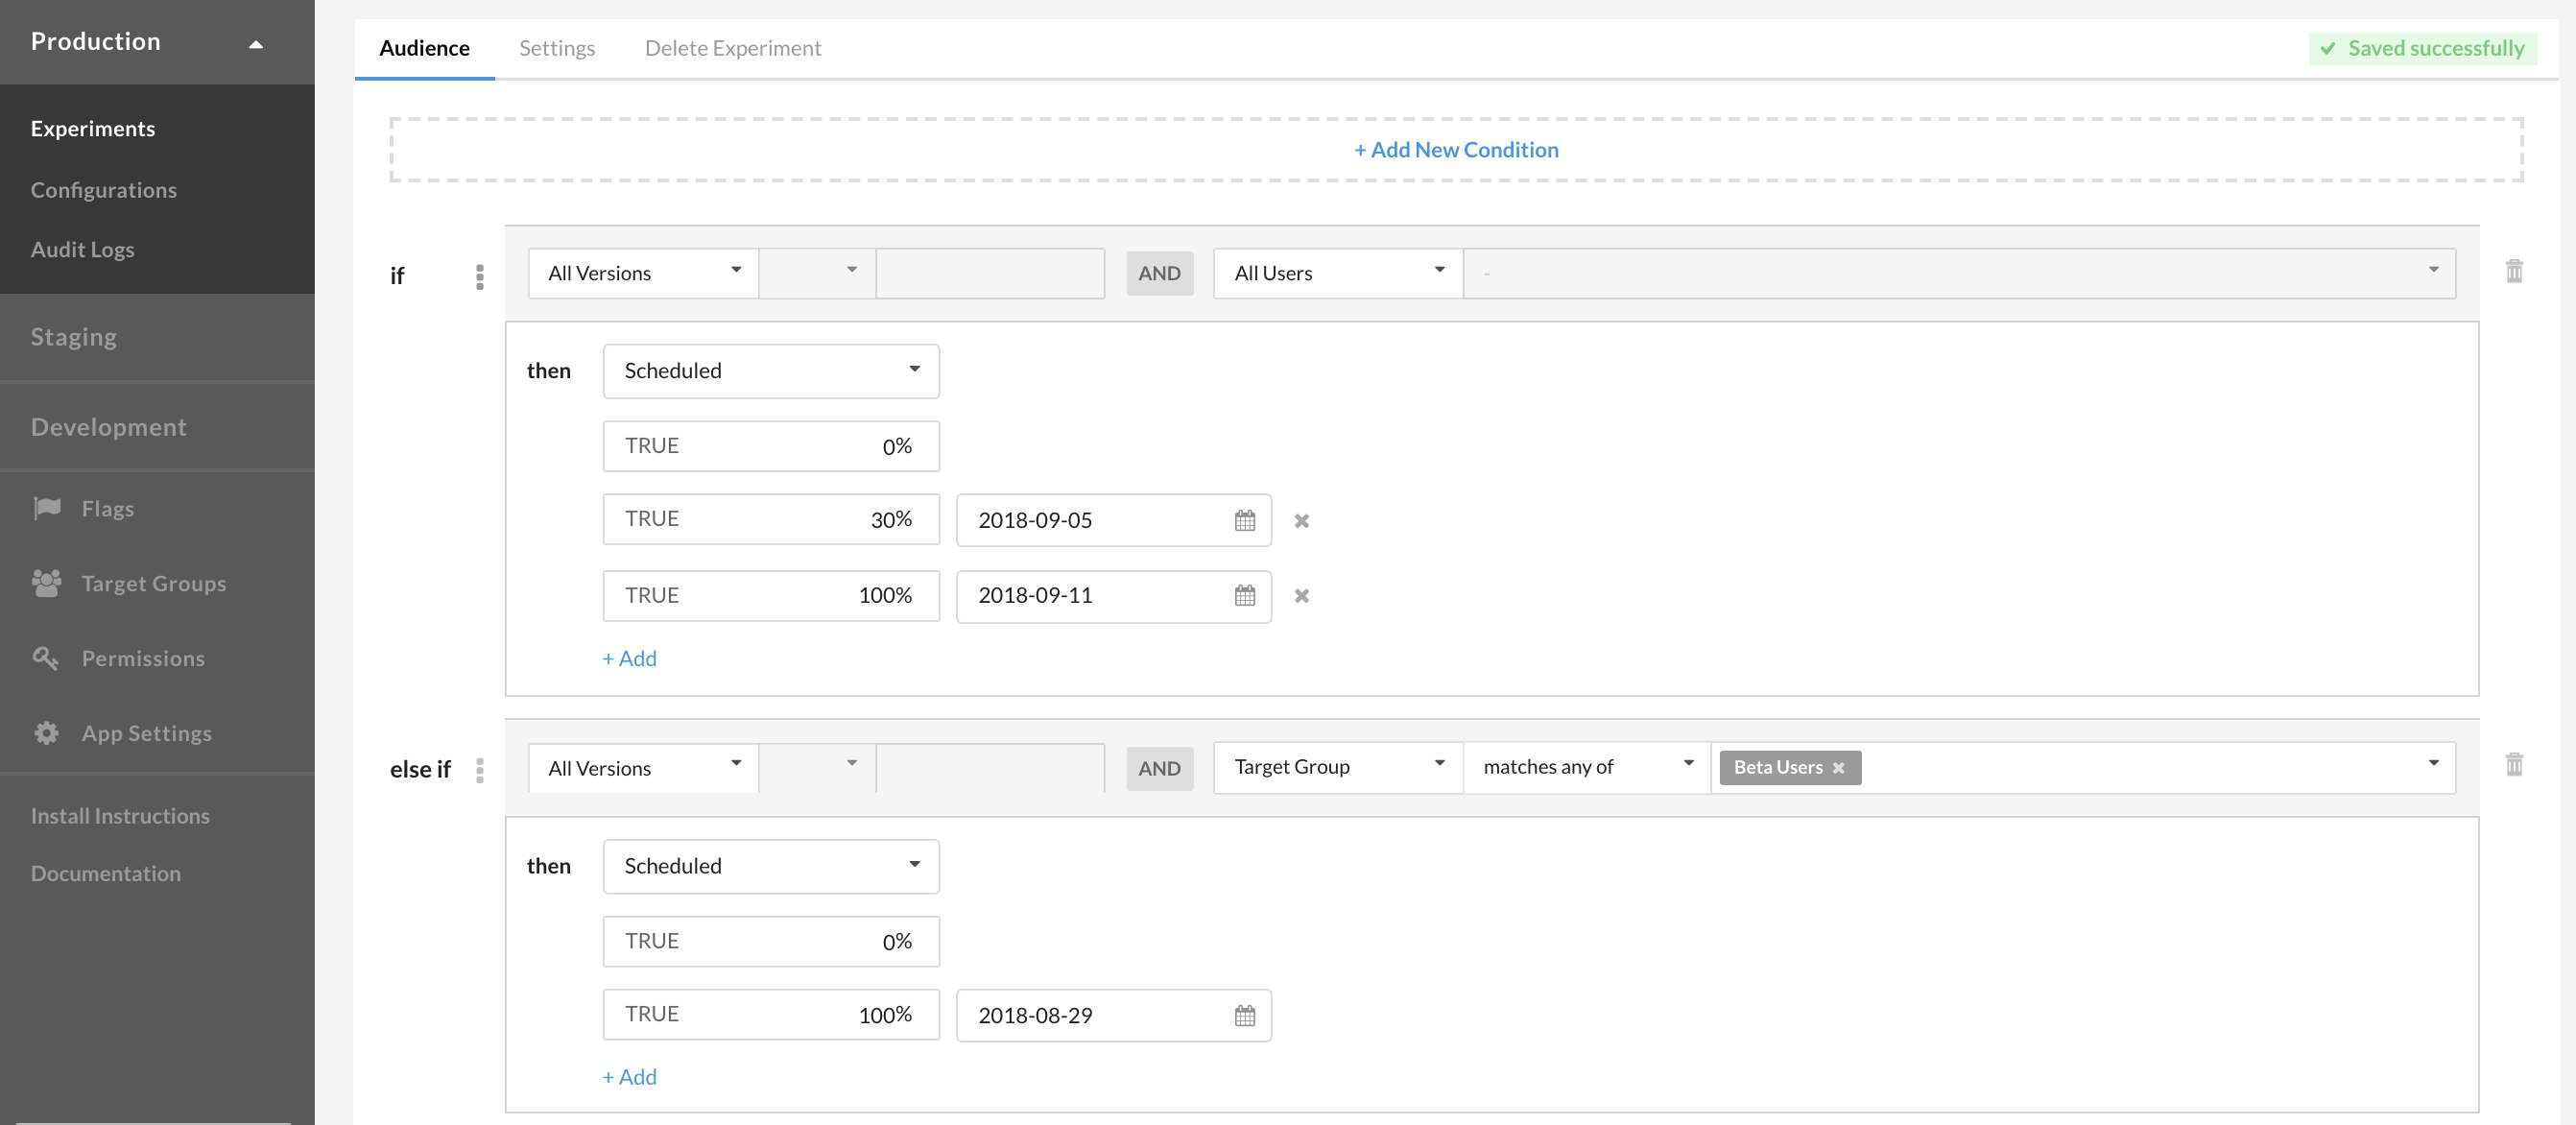Screen dimensions: 2576x1125
Task: Click + Add New Condition link
Action: [1455, 150]
